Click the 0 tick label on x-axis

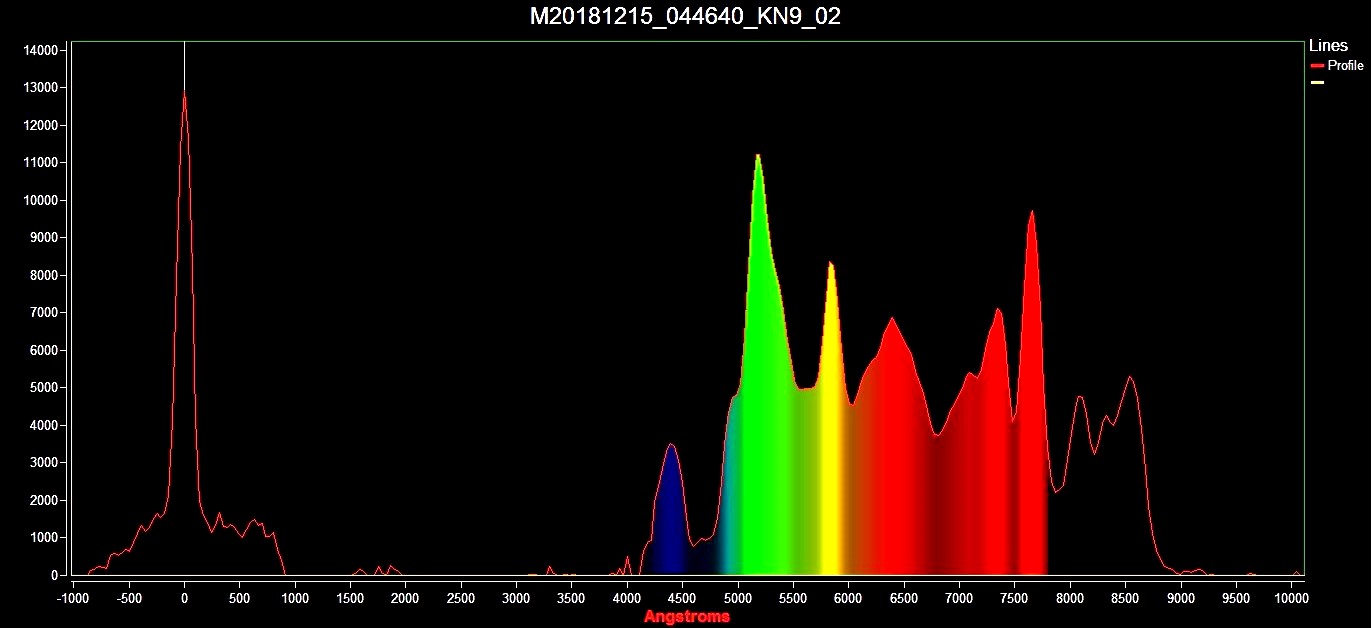pyautogui.click(x=184, y=599)
